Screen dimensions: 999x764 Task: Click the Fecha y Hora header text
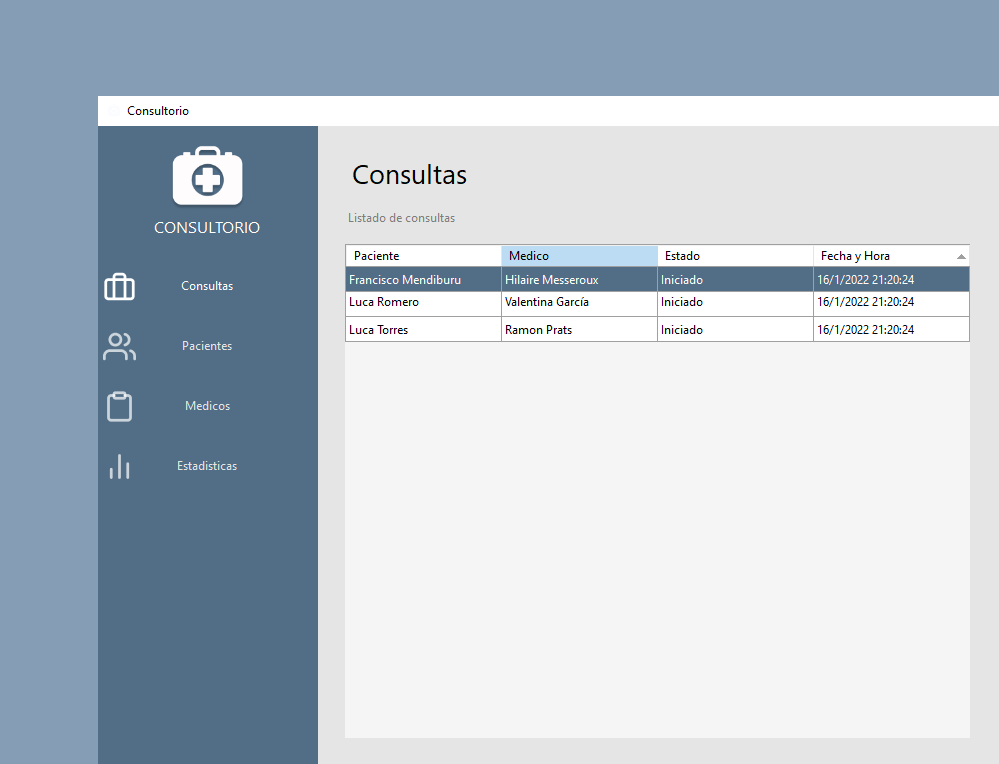pos(855,256)
